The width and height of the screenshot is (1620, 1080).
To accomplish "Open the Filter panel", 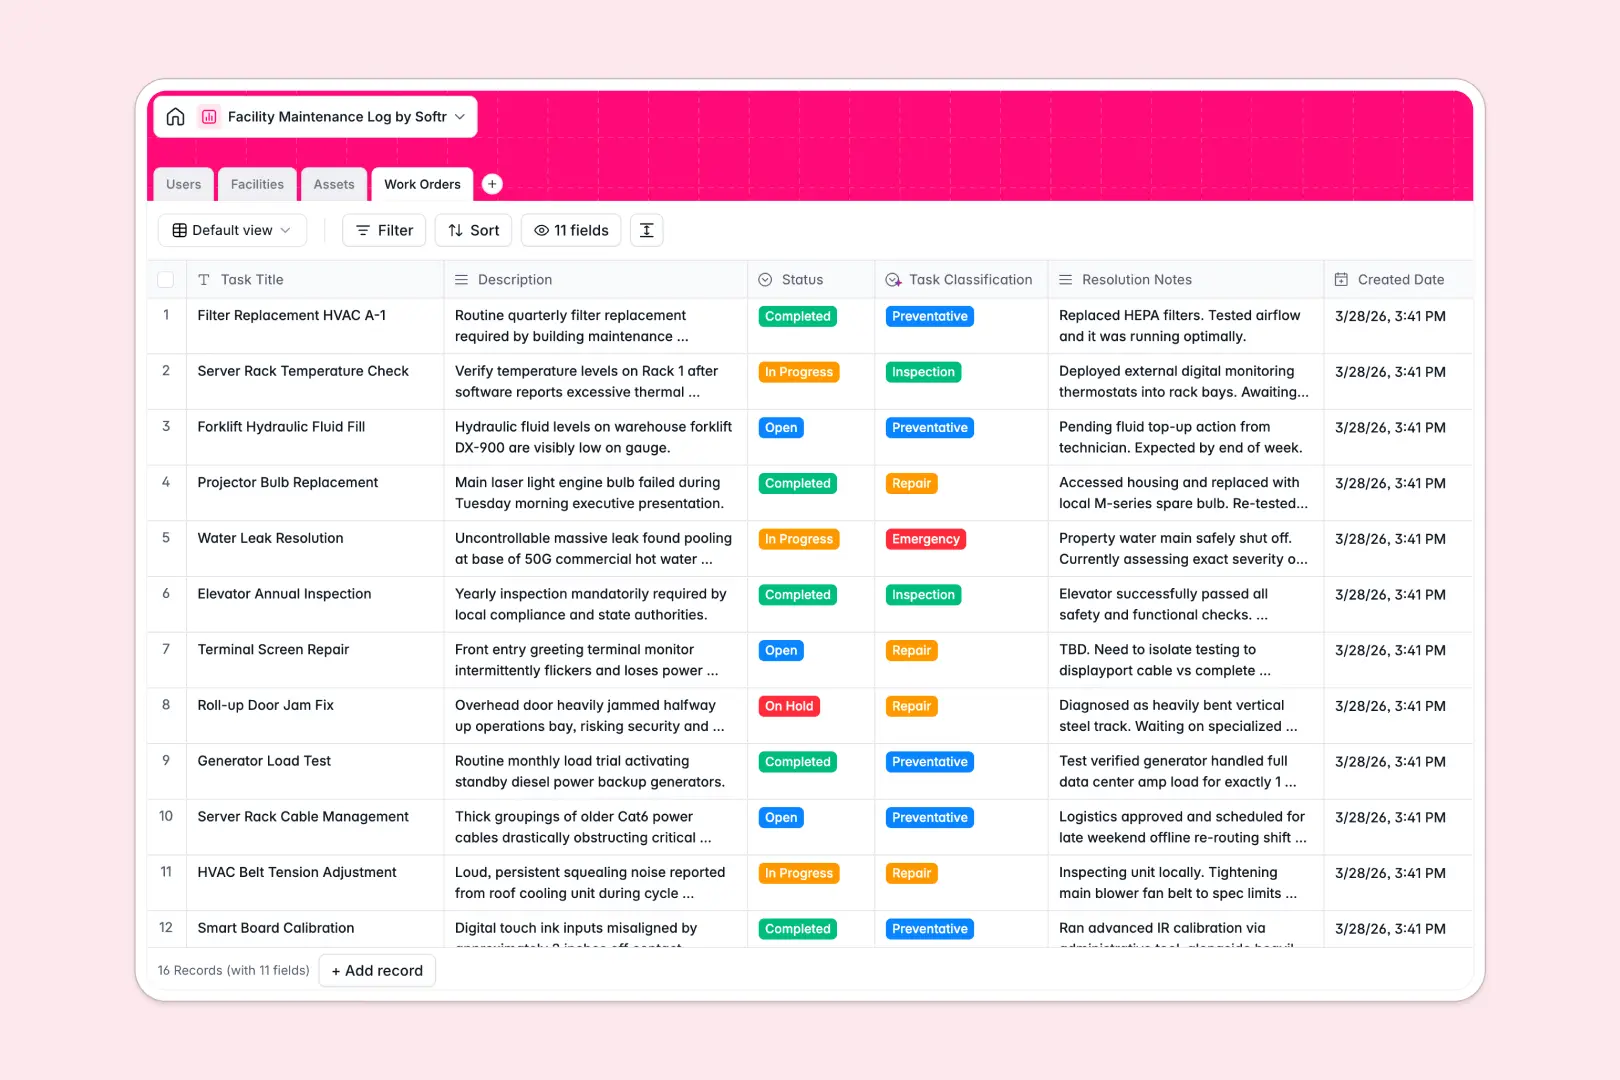I will pos(384,230).
